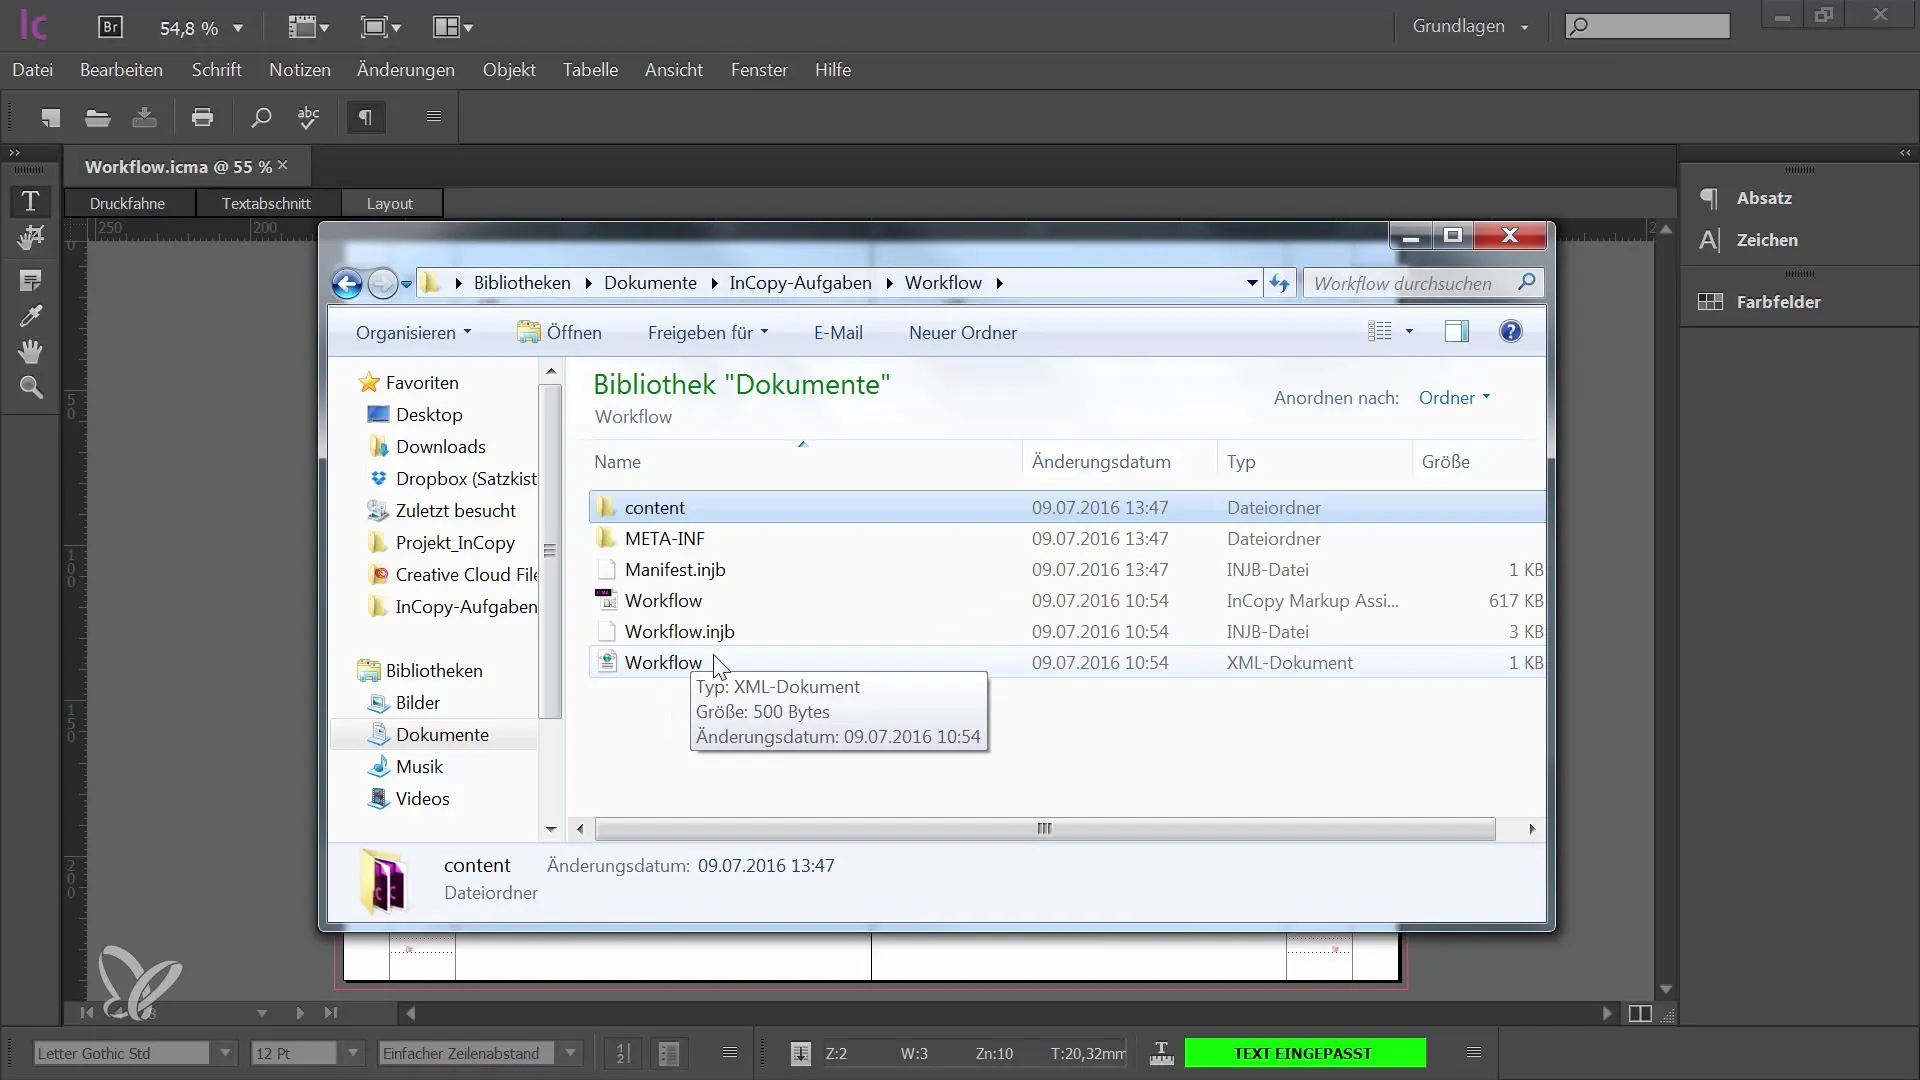Screen dimensions: 1920x1080
Task: Click the paragraph formatting icon in toolbar
Action: [365, 119]
